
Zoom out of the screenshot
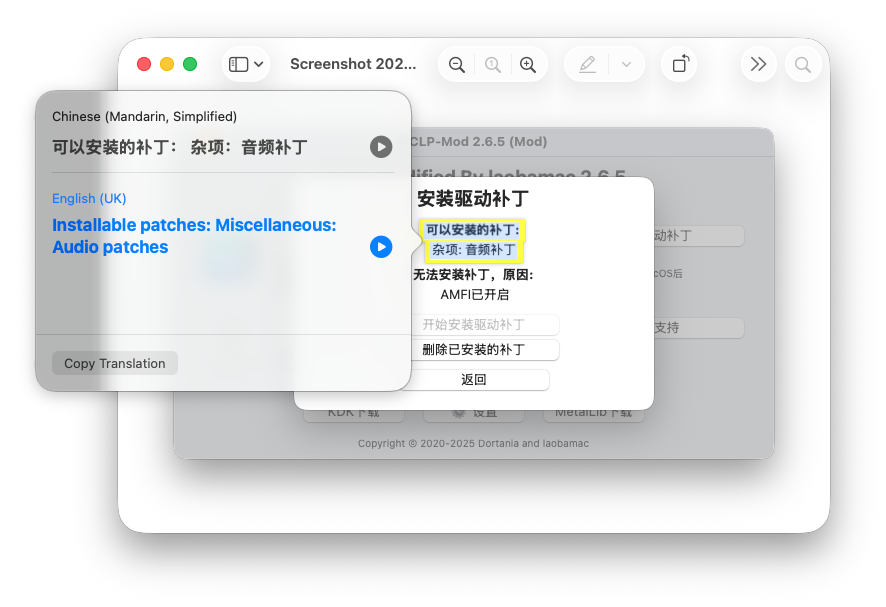(456, 63)
